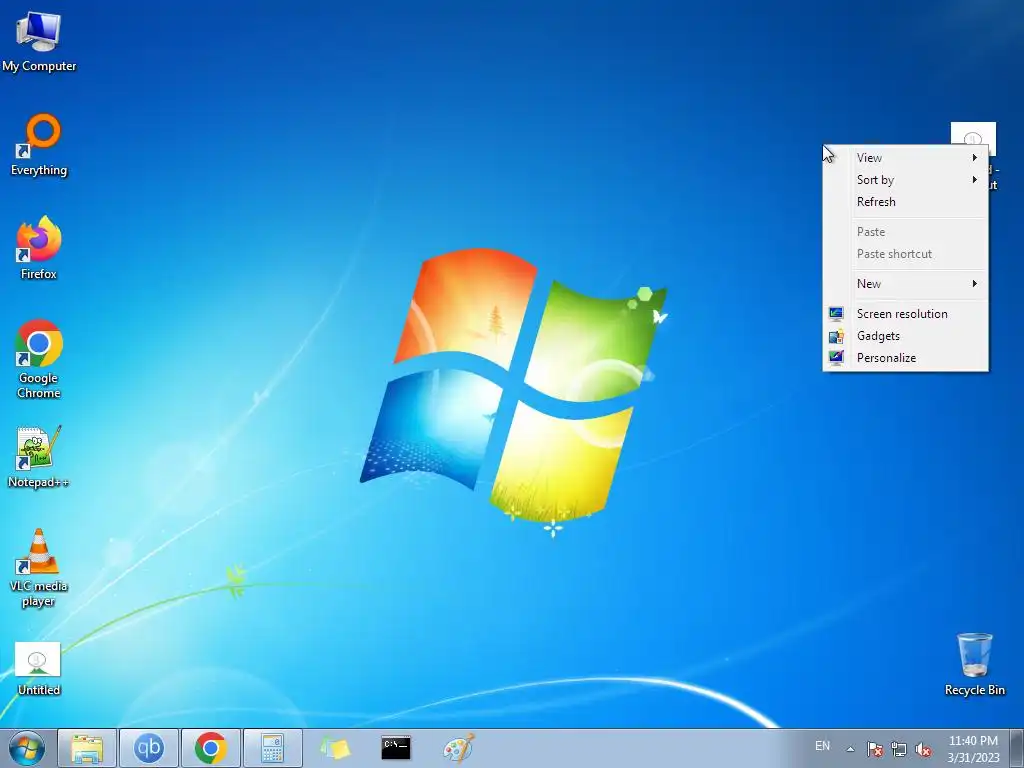Open Calculator from the taskbar
This screenshot has width=1024, height=768.
click(272, 748)
